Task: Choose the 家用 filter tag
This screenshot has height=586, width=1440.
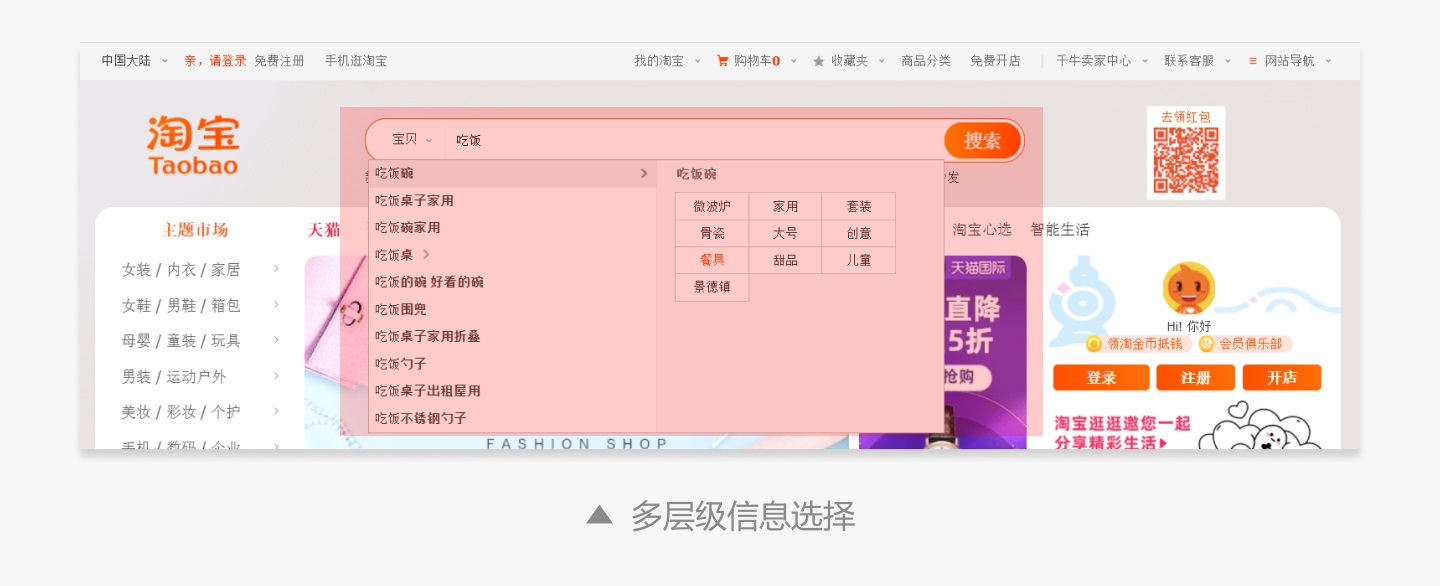Action: (x=785, y=206)
